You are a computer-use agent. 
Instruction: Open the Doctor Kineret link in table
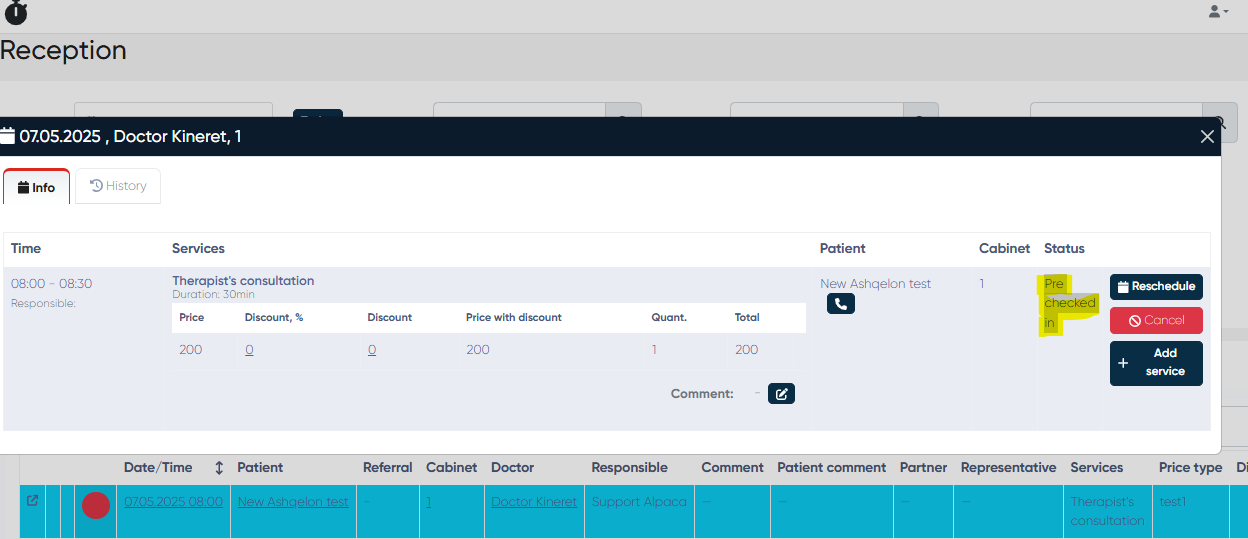[534, 502]
